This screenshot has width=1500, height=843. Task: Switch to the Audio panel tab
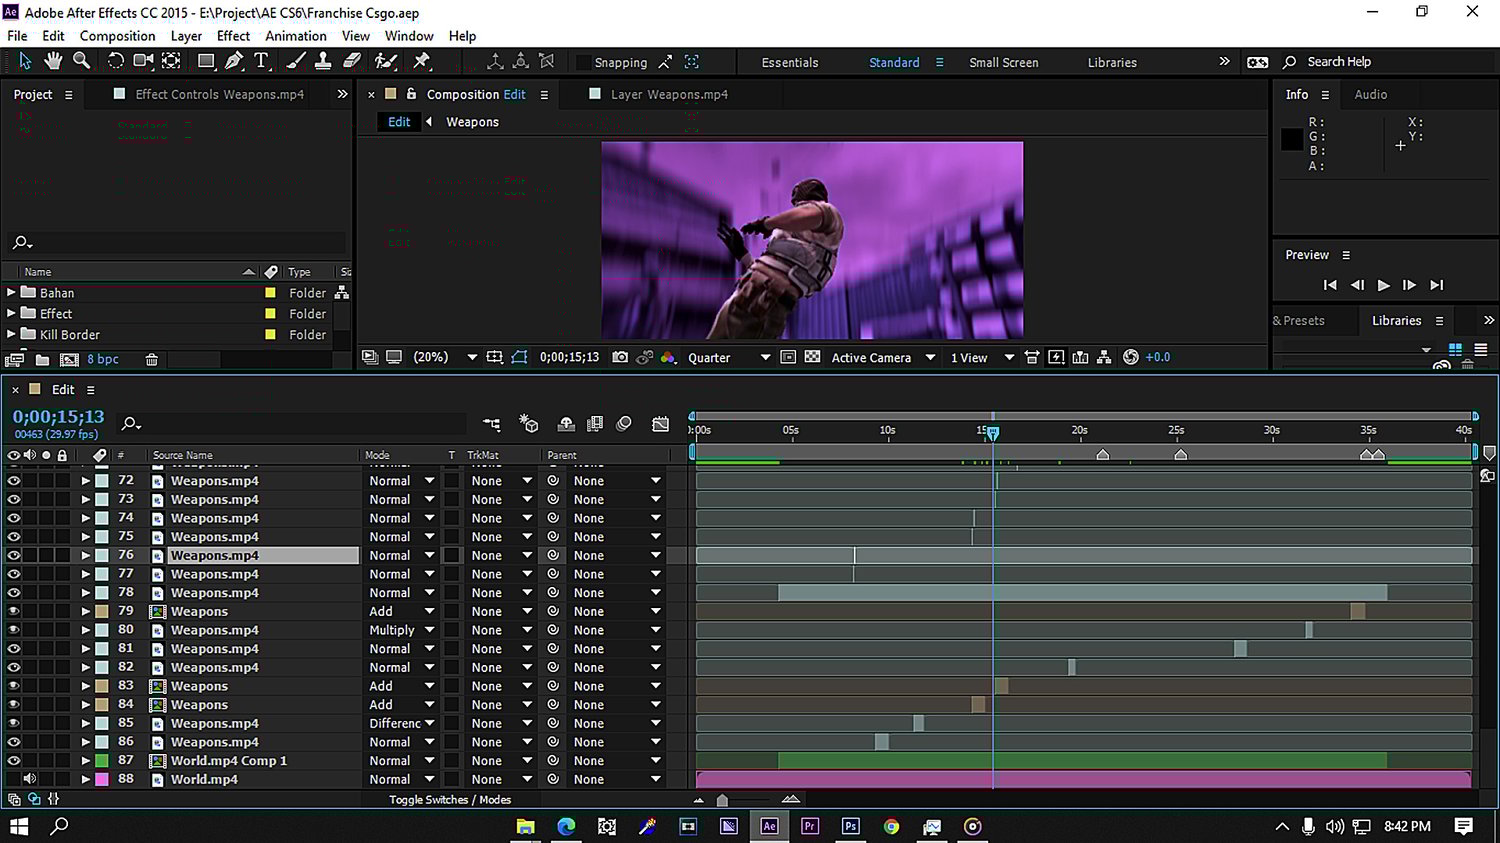pyautogui.click(x=1370, y=94)
